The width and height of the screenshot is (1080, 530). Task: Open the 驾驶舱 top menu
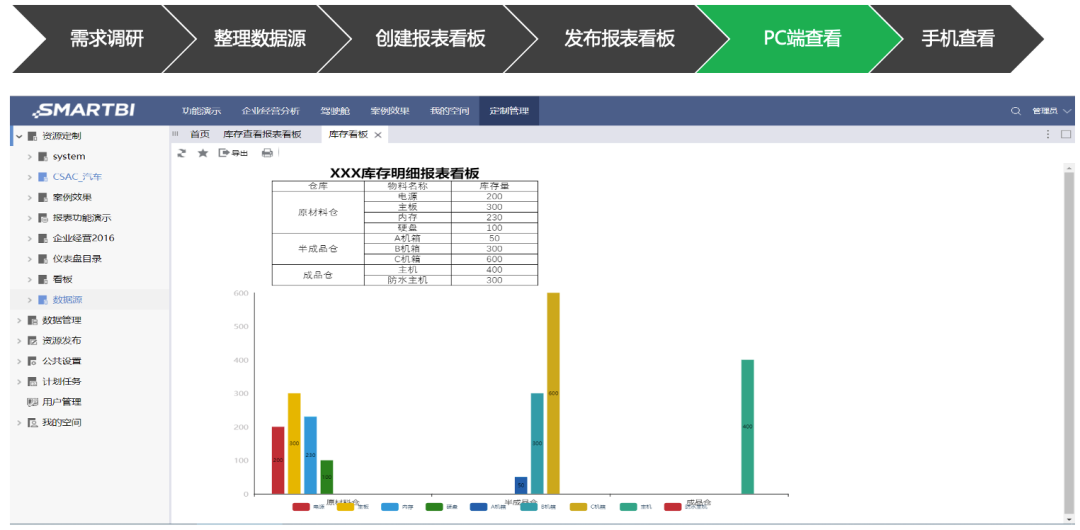pyautogui.click(x=335, y=111)
